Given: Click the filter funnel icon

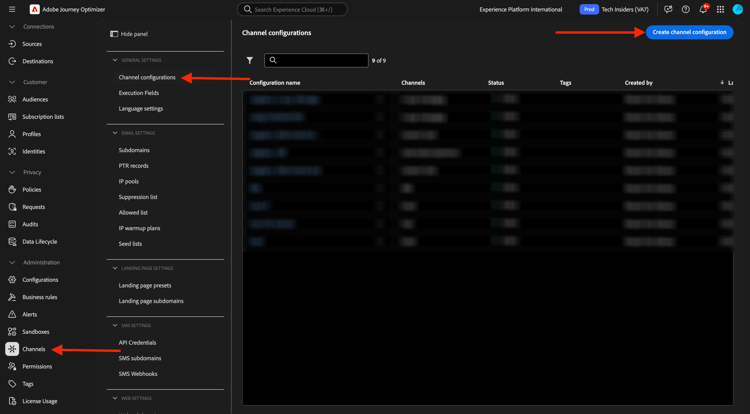Looking at the screenshot, I should [250, 60].
